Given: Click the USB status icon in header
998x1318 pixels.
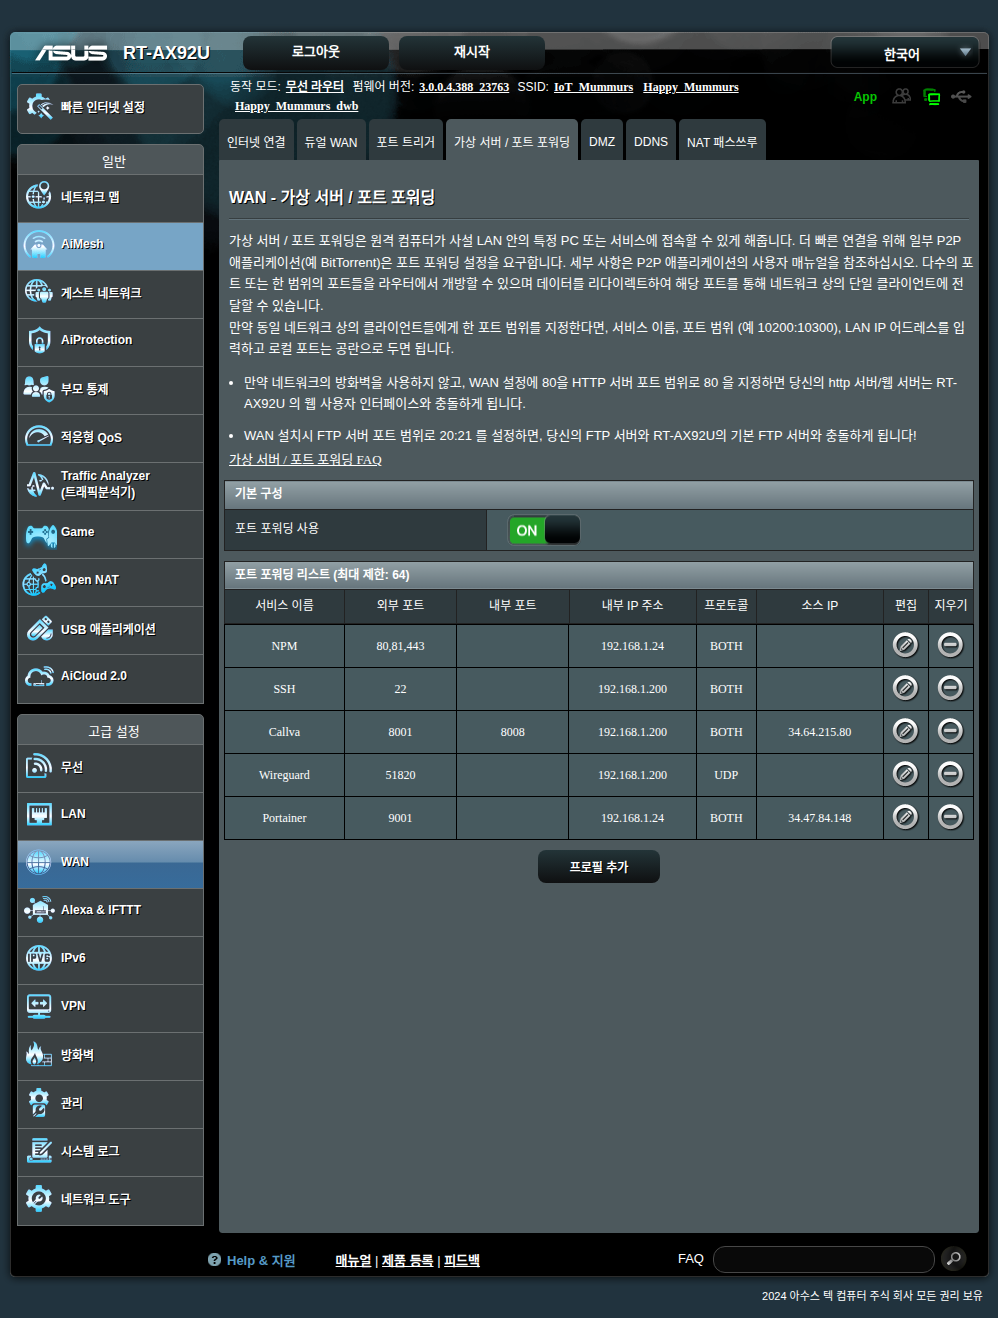Looking at the screenshot, I should [961, 97].
